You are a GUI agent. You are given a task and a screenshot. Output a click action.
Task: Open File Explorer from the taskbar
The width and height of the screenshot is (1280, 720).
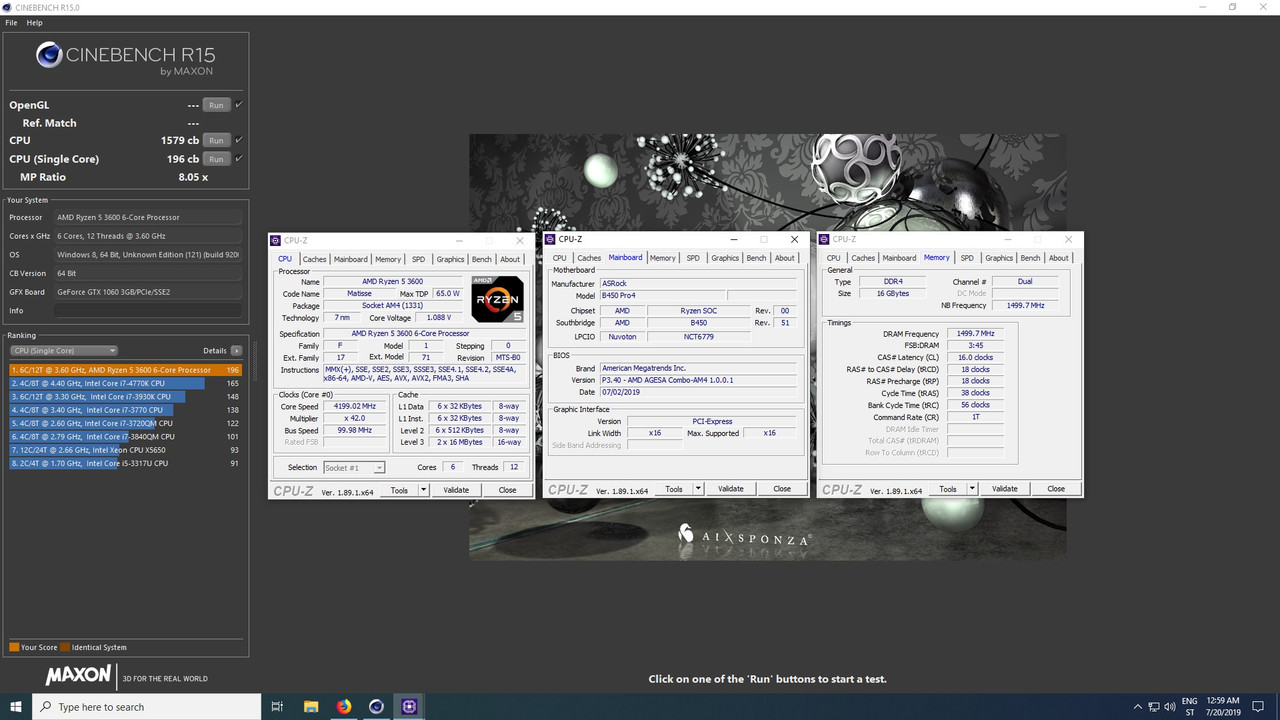tap(310, 706)
